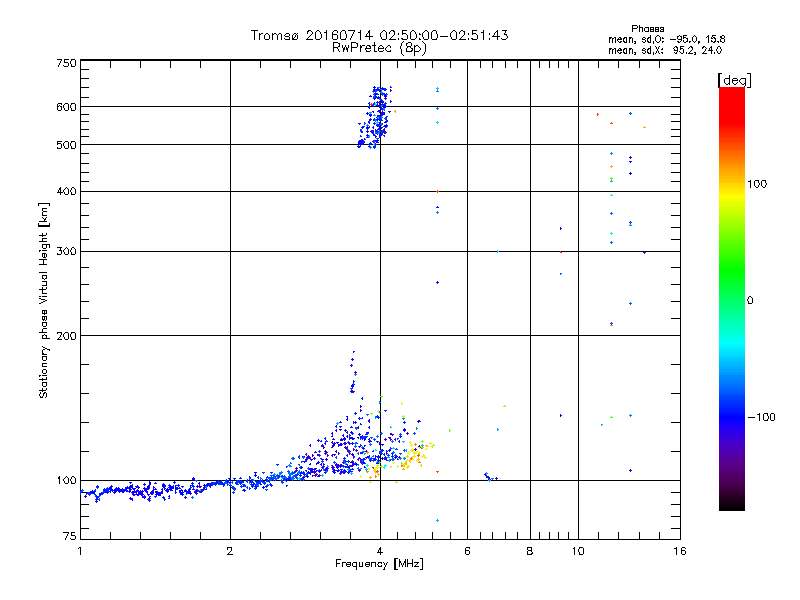The width and height of the screenshot is (800, 600).
Task: Click the 'mean, sd,X: 95.2, 24.0' text
Action: (x=665, y=50)
